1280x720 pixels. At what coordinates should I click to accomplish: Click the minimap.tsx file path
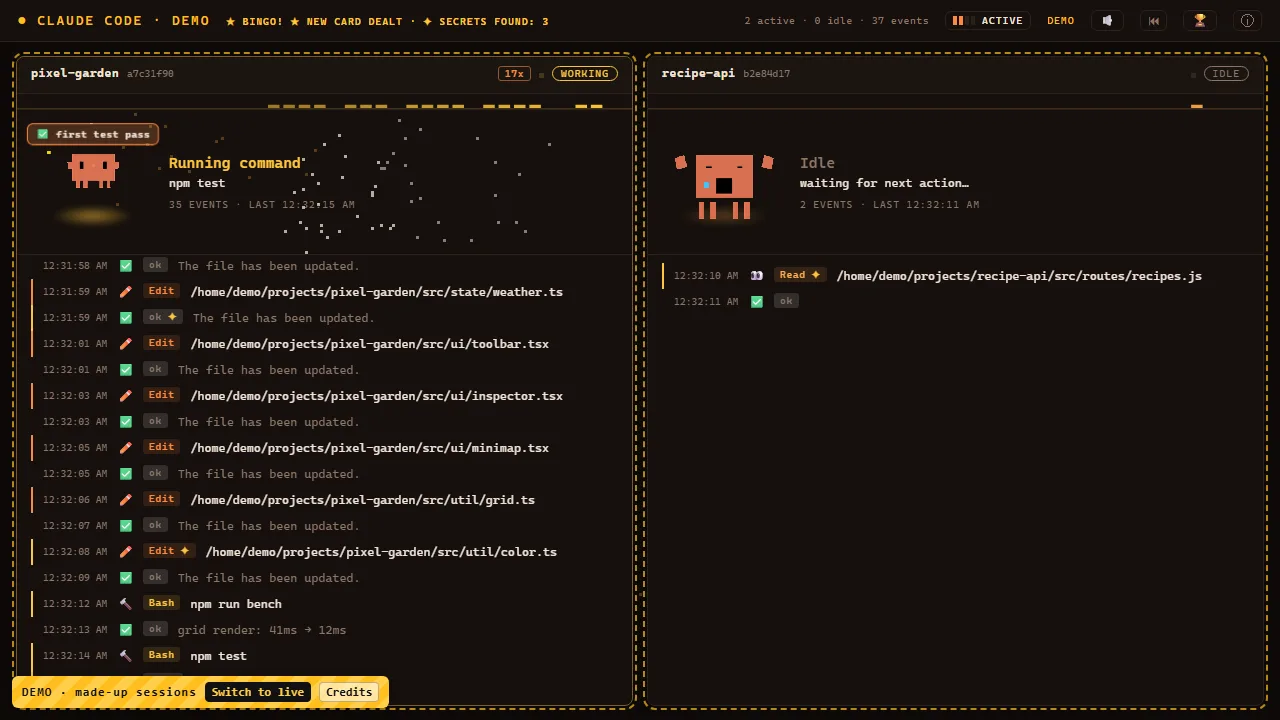tap(370, 448)
